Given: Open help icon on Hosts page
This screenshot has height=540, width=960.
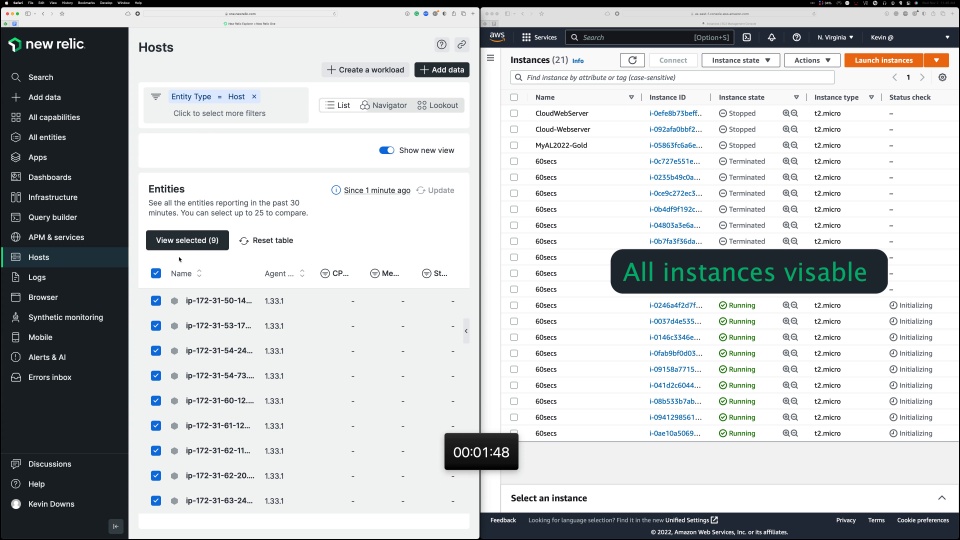Looking at the screenshot, I should pyautogui.click(x=442, y=45).
